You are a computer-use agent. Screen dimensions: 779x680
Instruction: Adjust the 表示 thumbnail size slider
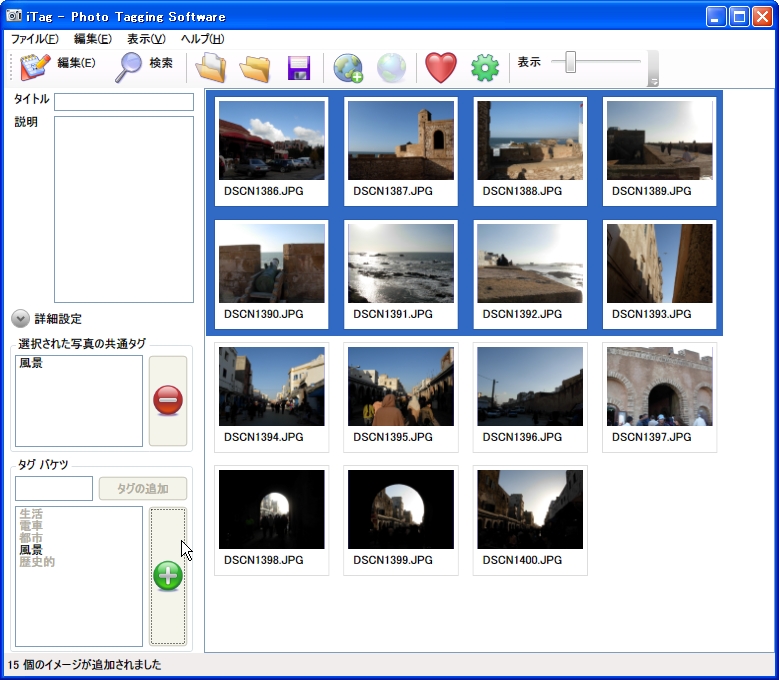click(x=570, y=62)
